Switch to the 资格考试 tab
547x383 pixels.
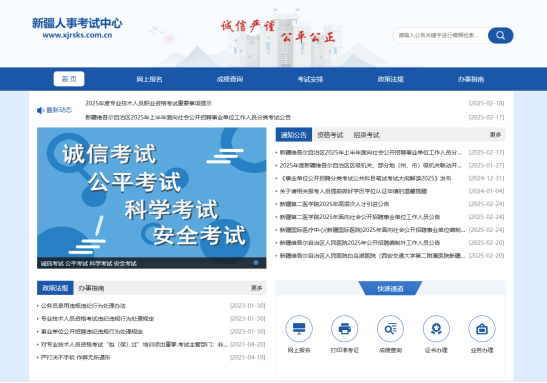coord(330,135)
